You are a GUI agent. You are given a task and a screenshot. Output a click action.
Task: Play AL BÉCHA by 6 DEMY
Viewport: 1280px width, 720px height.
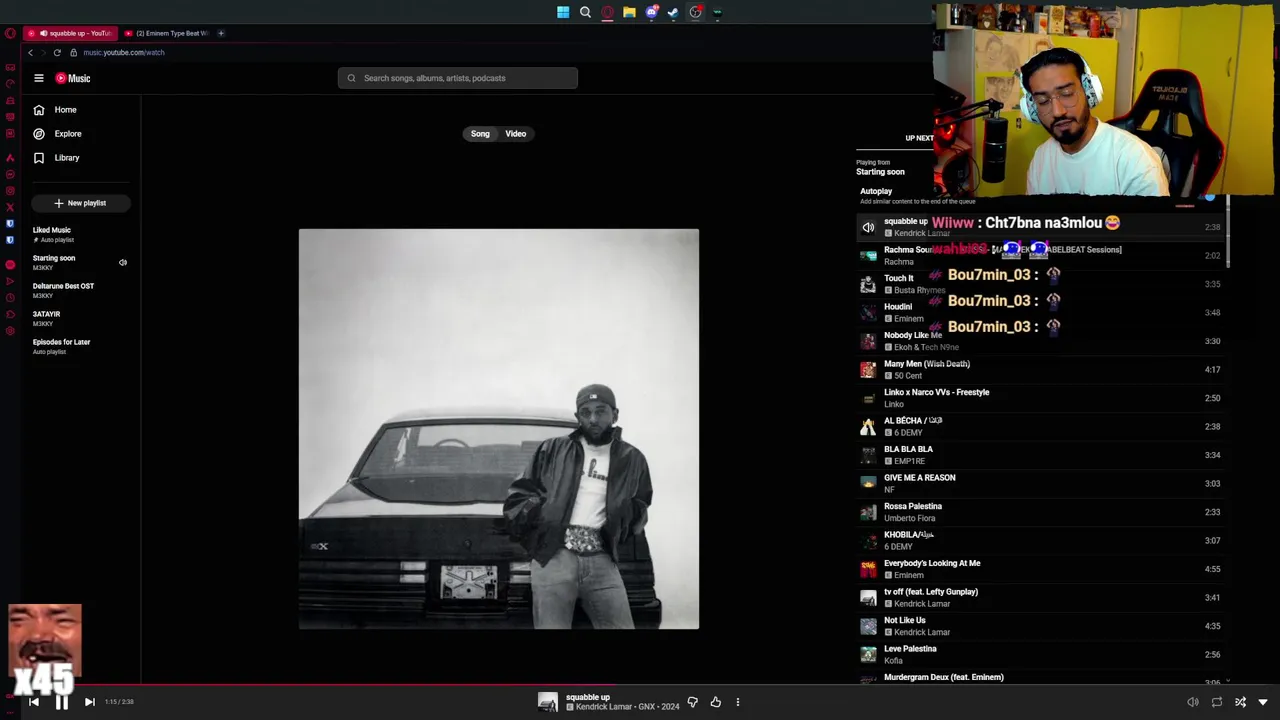pos(1042,427)
